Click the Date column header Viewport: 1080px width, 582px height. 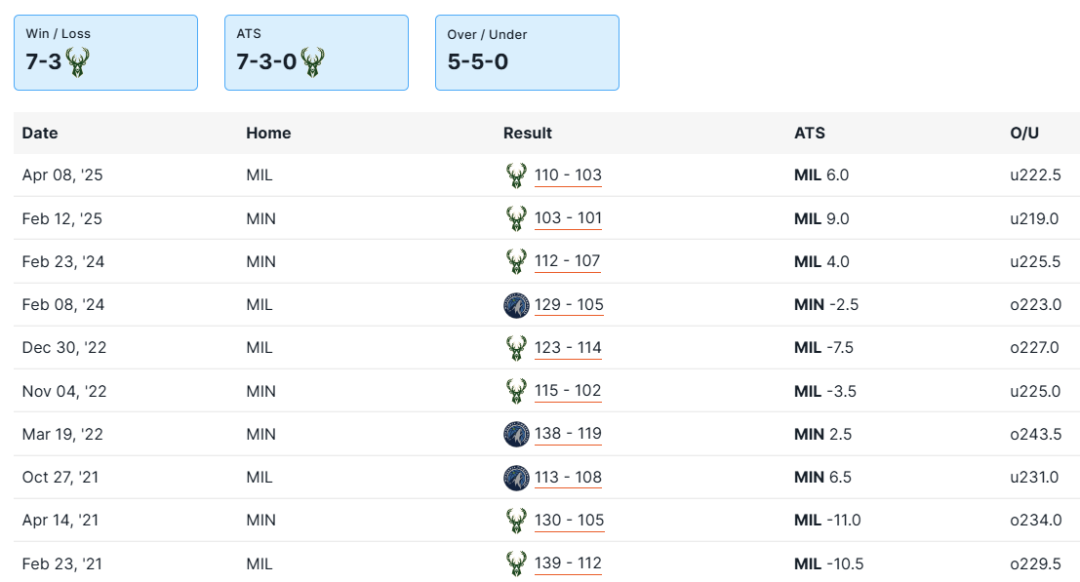(40, 133)
